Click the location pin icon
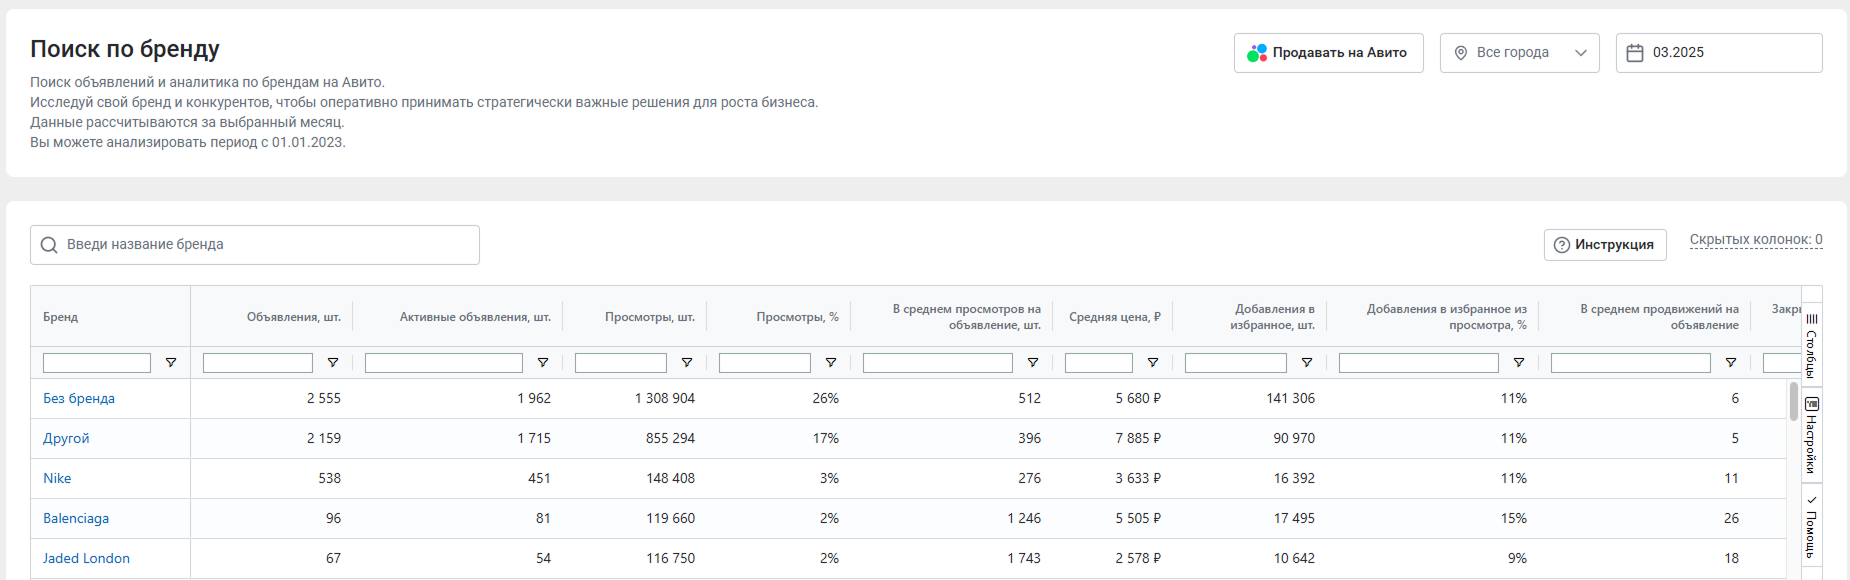The image size is (1850, 580). click(1460, 53)
